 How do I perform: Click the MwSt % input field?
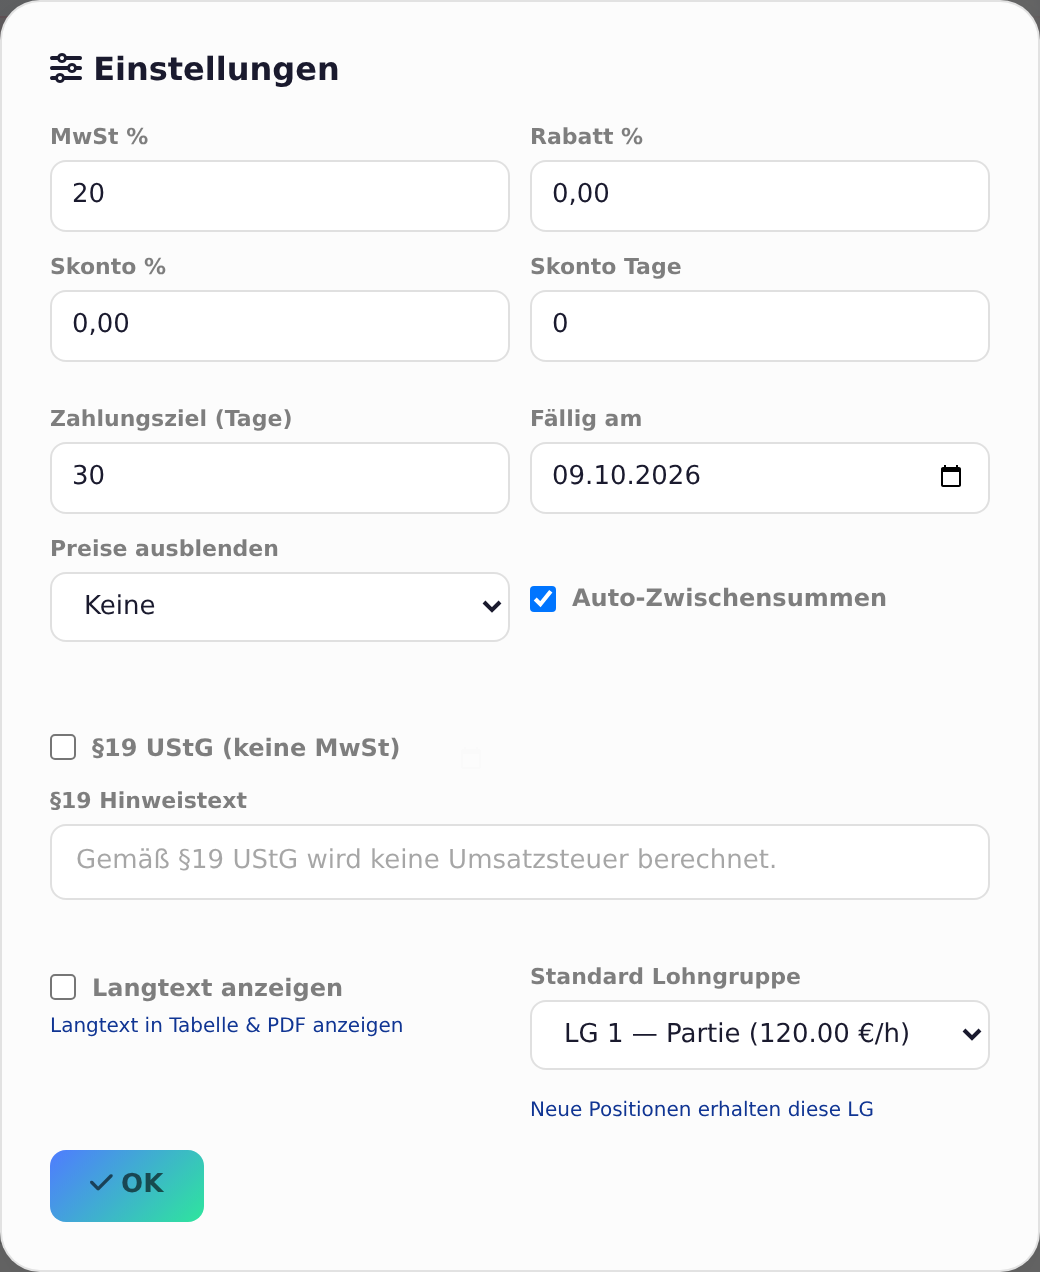pyautogui.click(x=280, y=196)
